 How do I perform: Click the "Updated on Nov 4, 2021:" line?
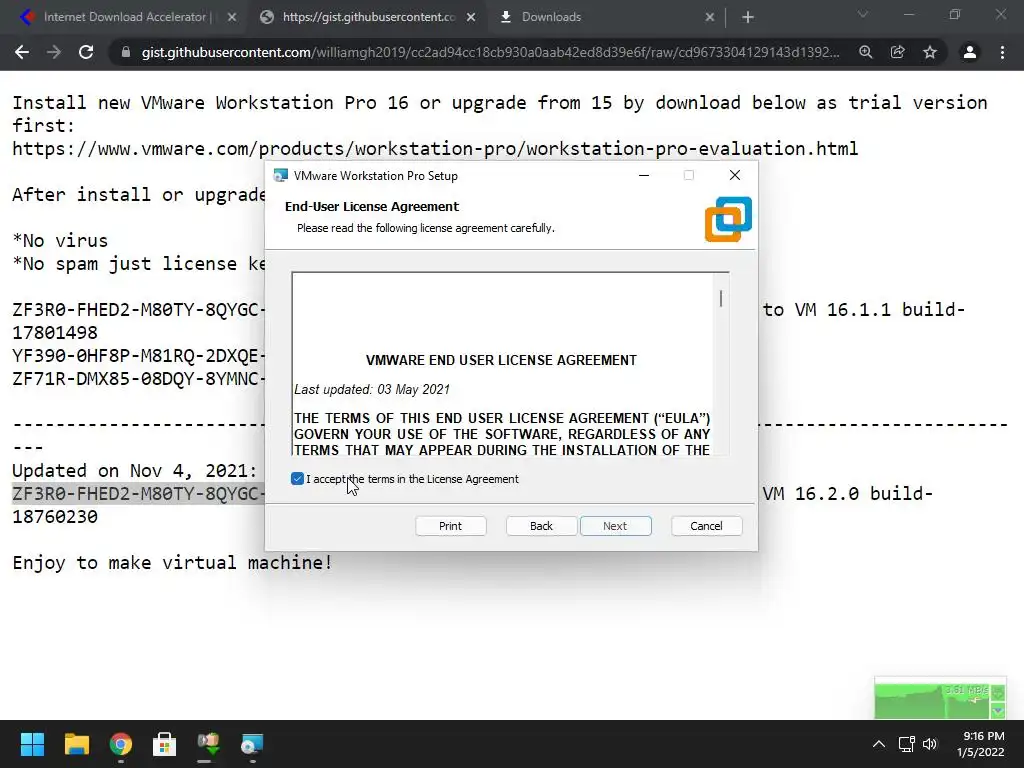click(x=135, y=471)
